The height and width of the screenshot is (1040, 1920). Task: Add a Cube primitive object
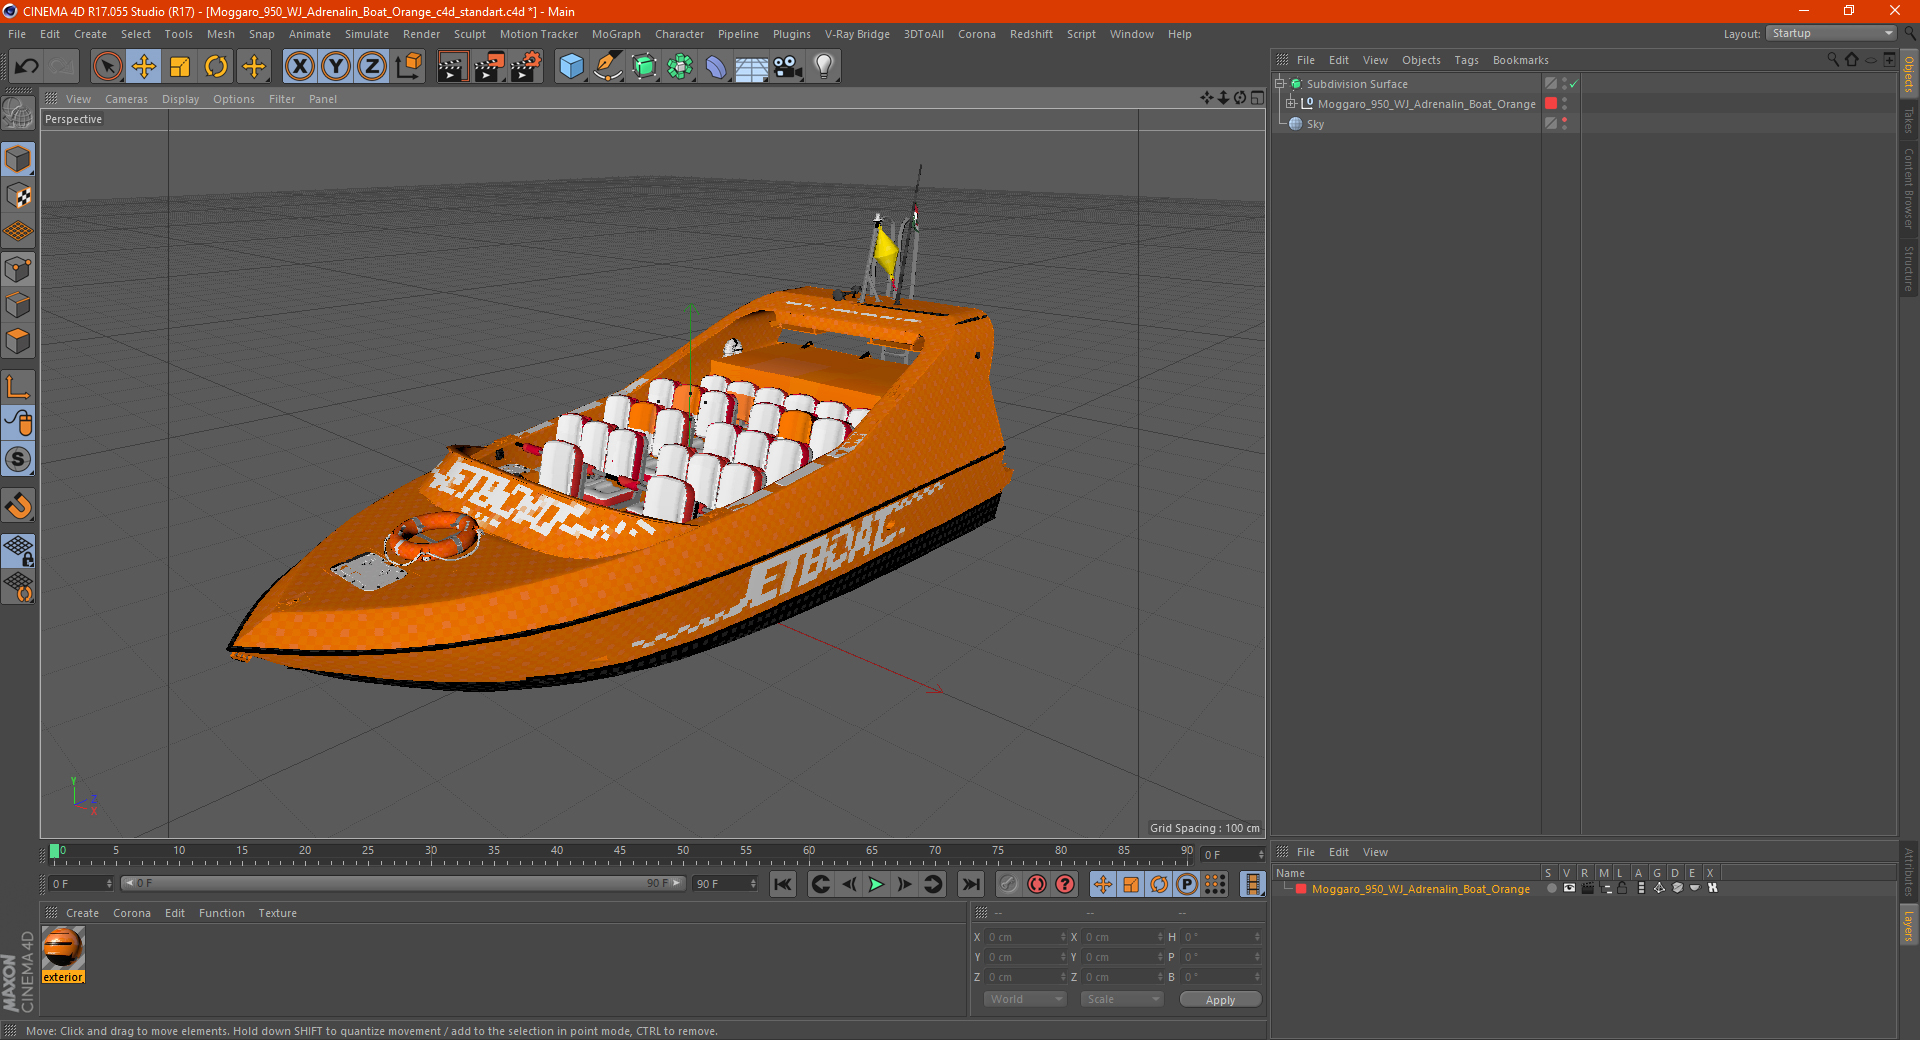coord(571,67)
